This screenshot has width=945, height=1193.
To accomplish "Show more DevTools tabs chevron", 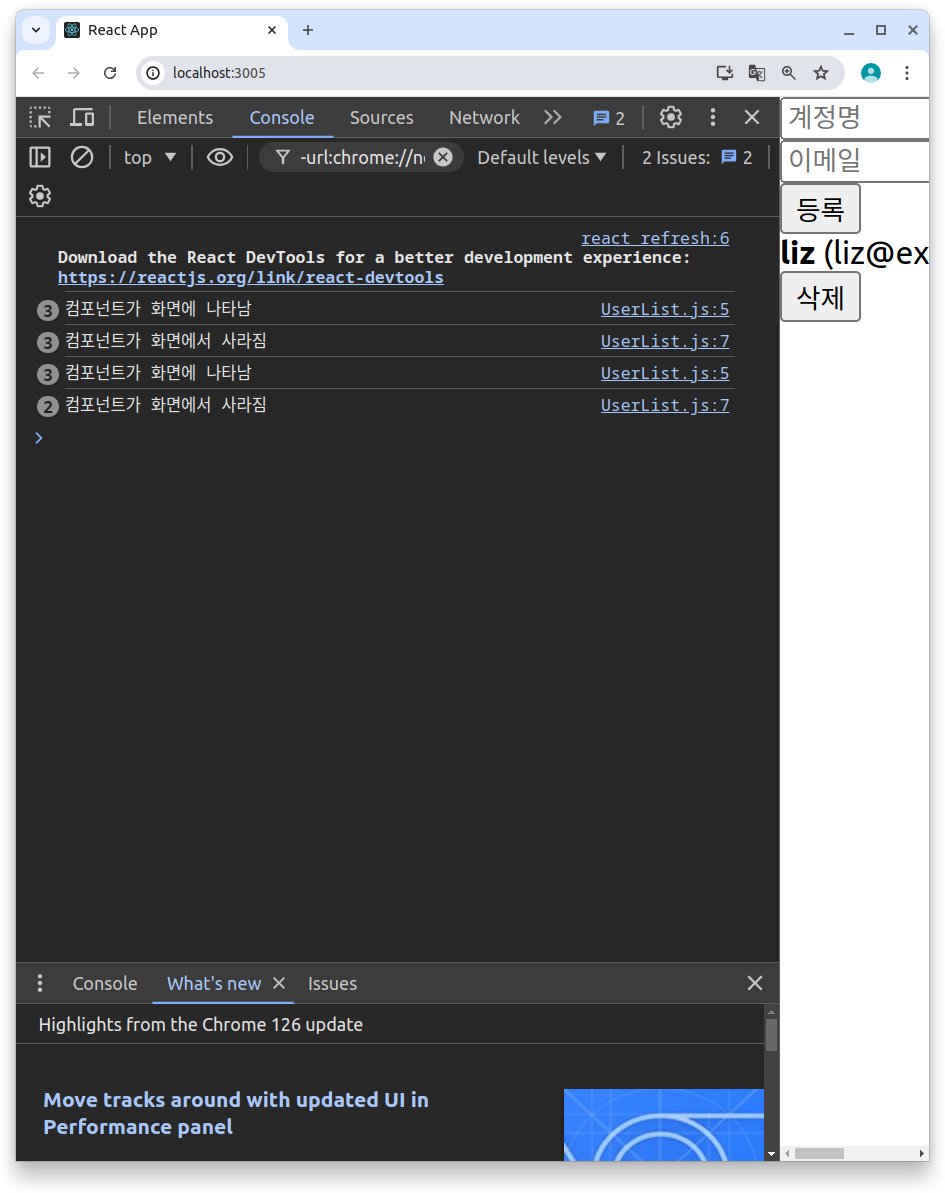I will coord(552,117).
